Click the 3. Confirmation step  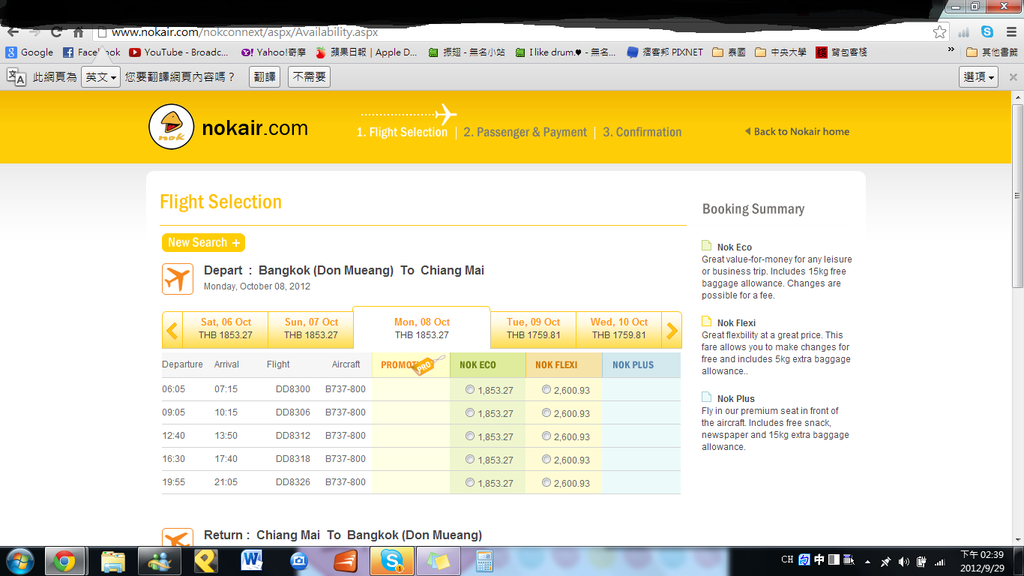click(642, 132)
